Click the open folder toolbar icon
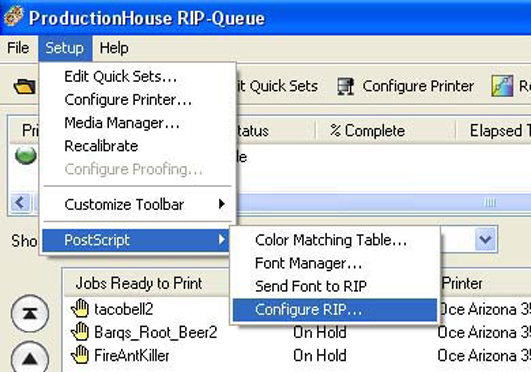This screenshot has height=372, width=531. 25,86
